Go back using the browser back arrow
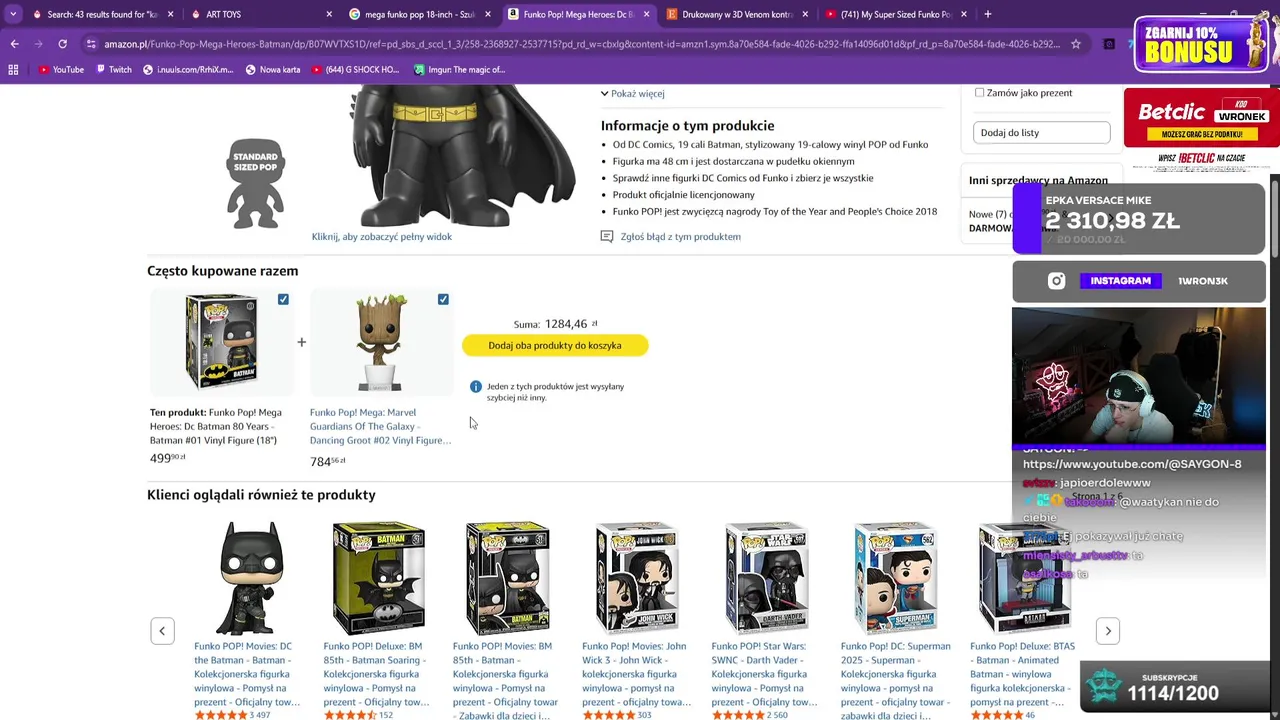The width and height of the screenshot is (1280, 720). [x=14, y=44]
